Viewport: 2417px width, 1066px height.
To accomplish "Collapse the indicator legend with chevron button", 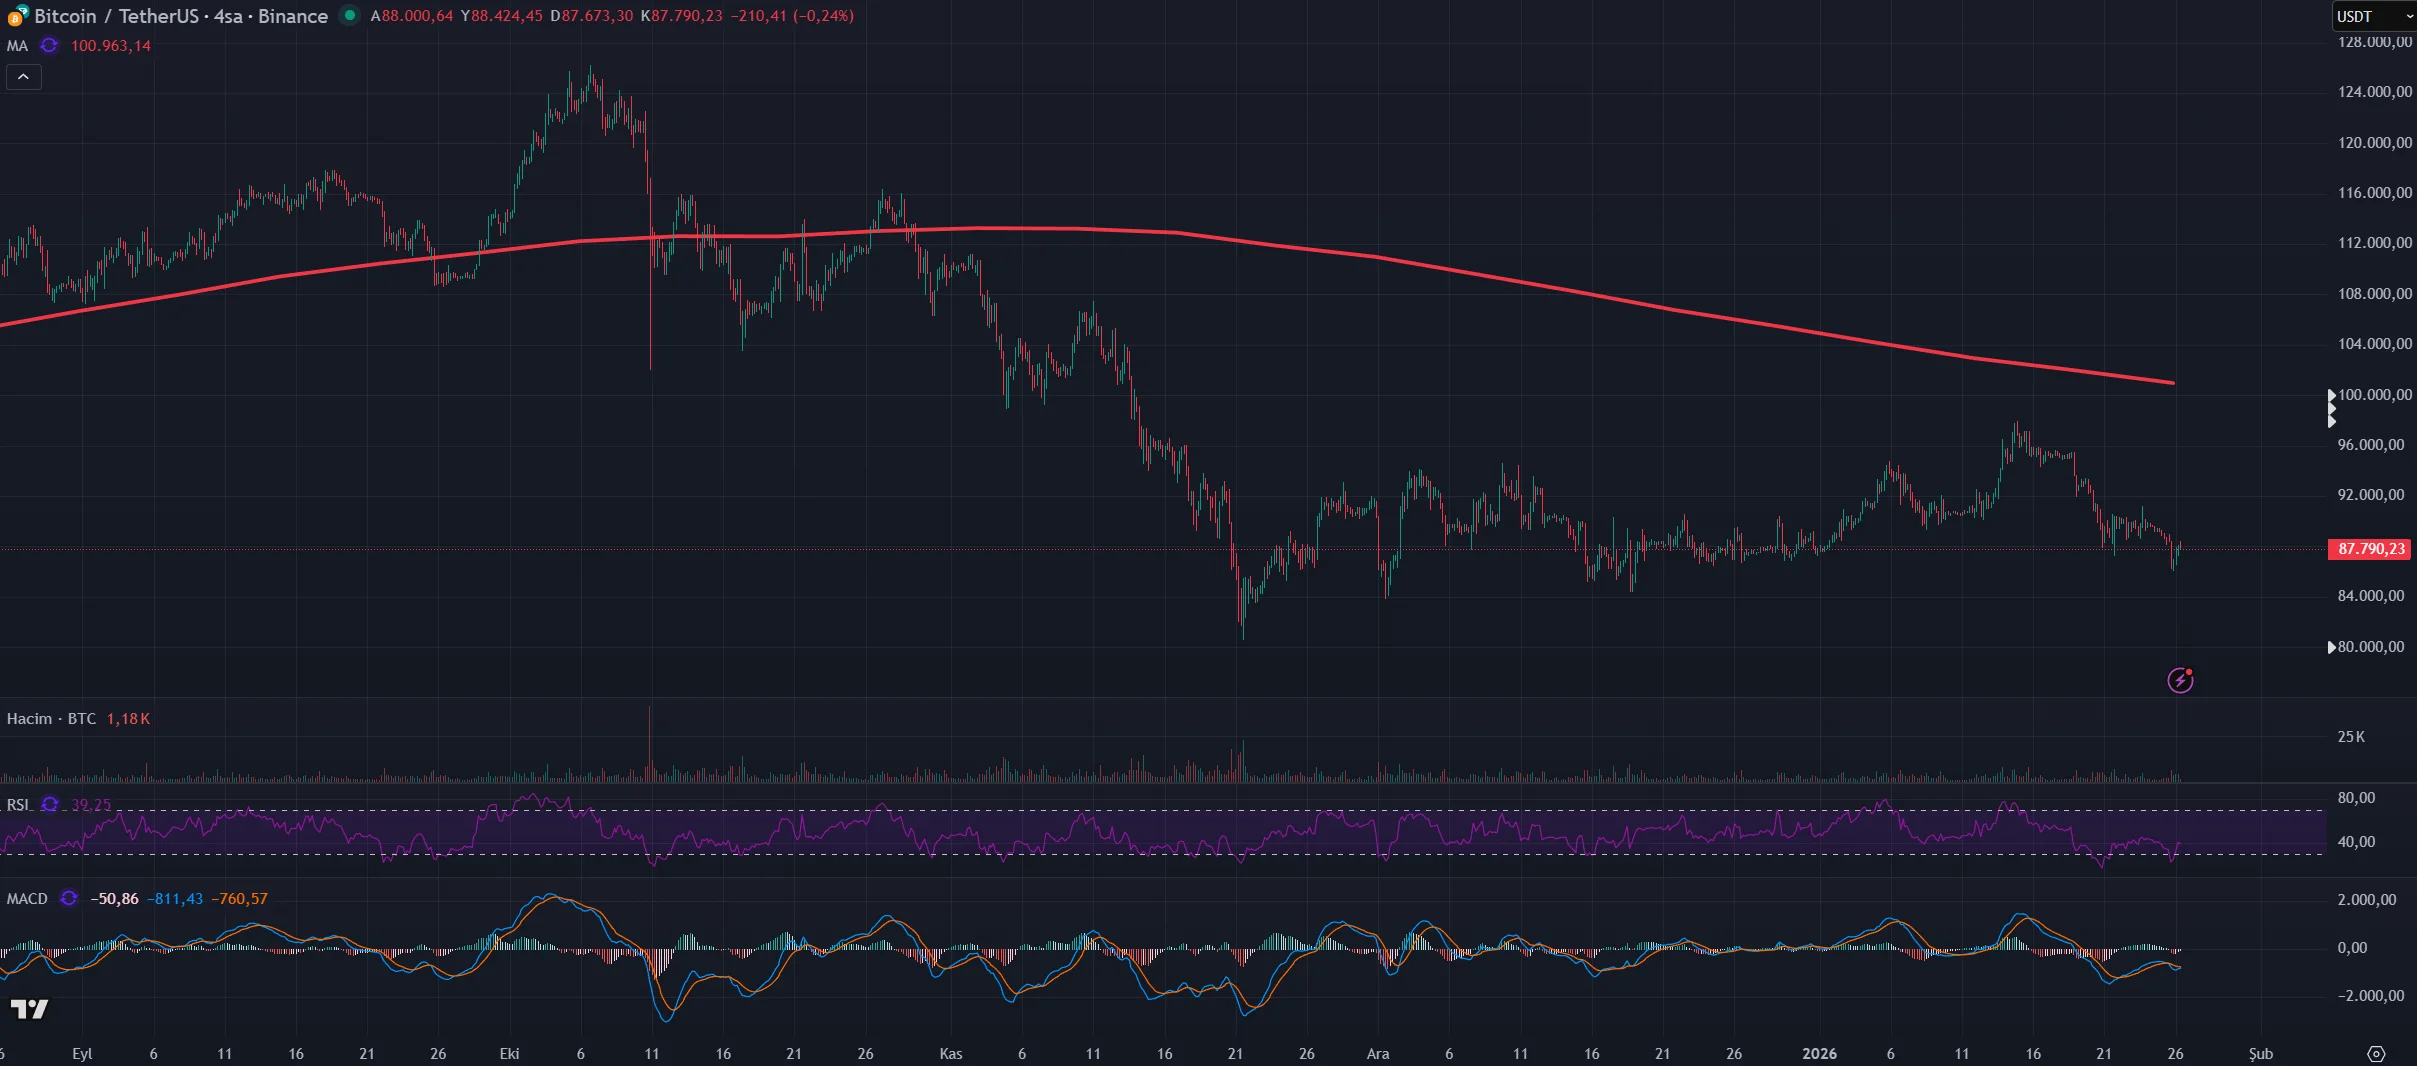I will tap(23, 77).
